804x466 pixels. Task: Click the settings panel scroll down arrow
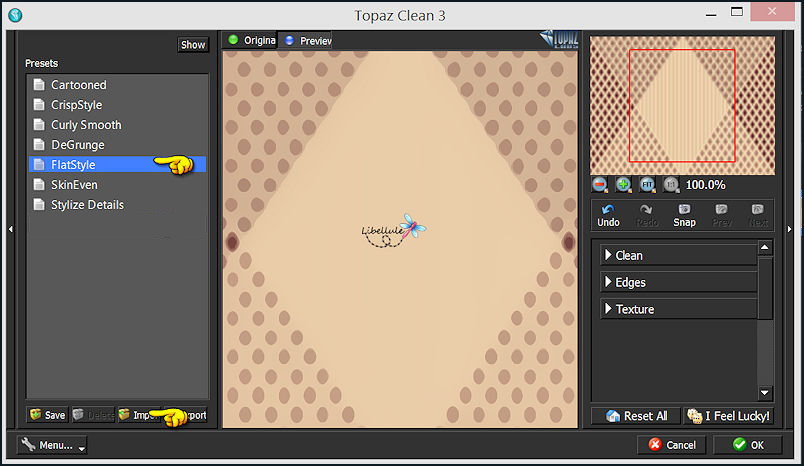coord(765,393)
